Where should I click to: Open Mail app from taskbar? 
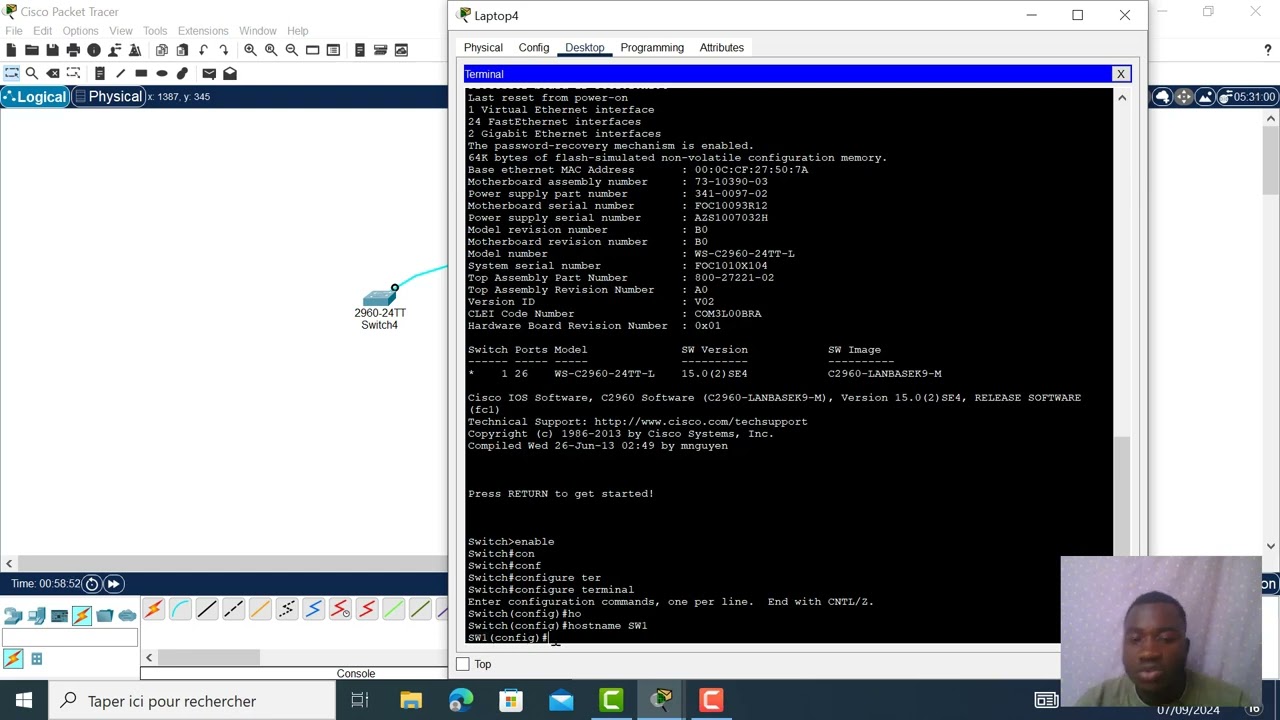(x=561, y=701)
